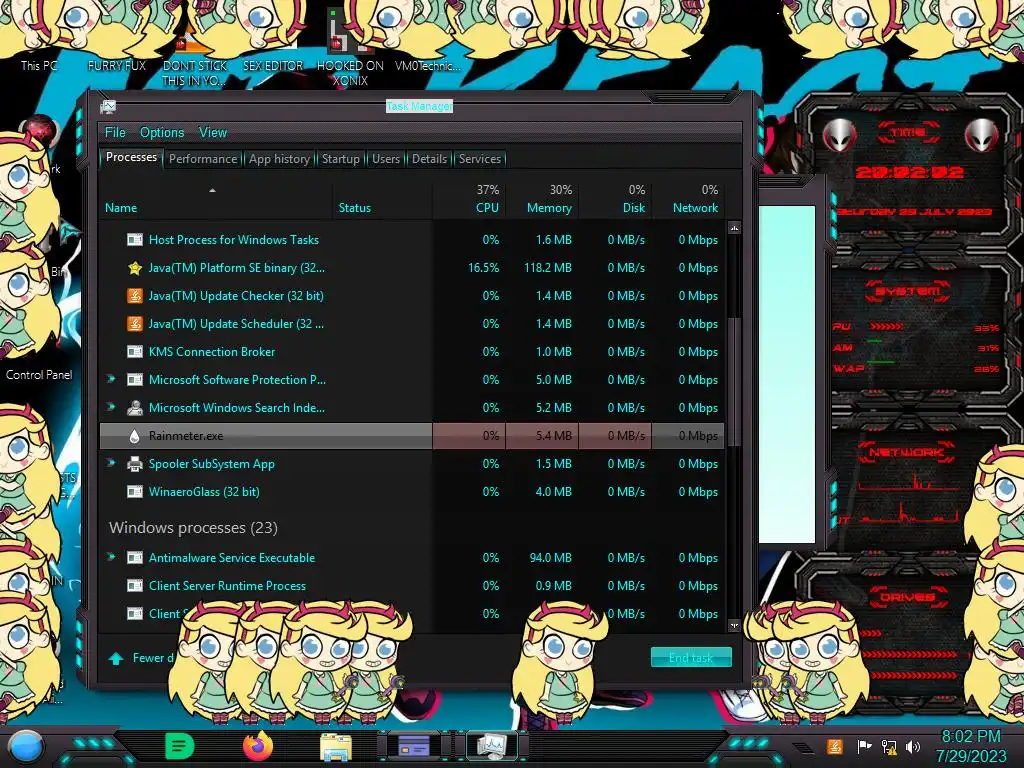Click the Start orb on taskbar
The width and height of the screenshot is (1024, 768).
pyautogui.click(x=26, y=747)
